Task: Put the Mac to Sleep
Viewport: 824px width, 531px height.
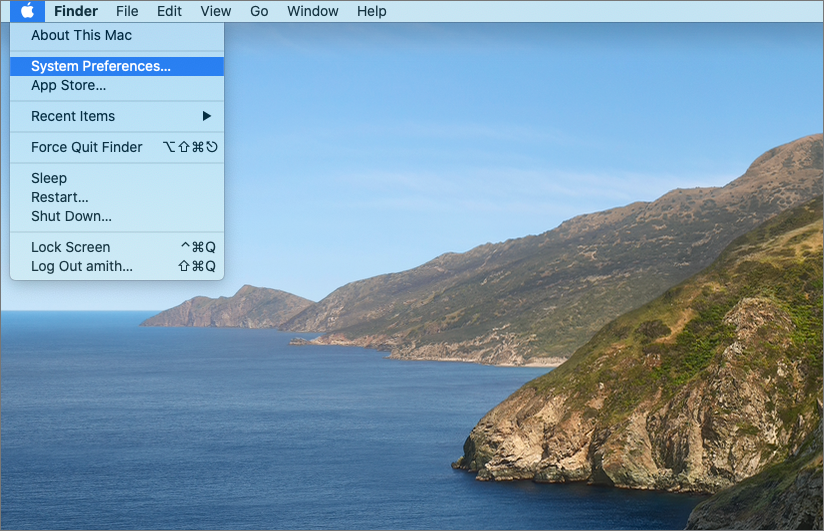Action: coord(49,178)
